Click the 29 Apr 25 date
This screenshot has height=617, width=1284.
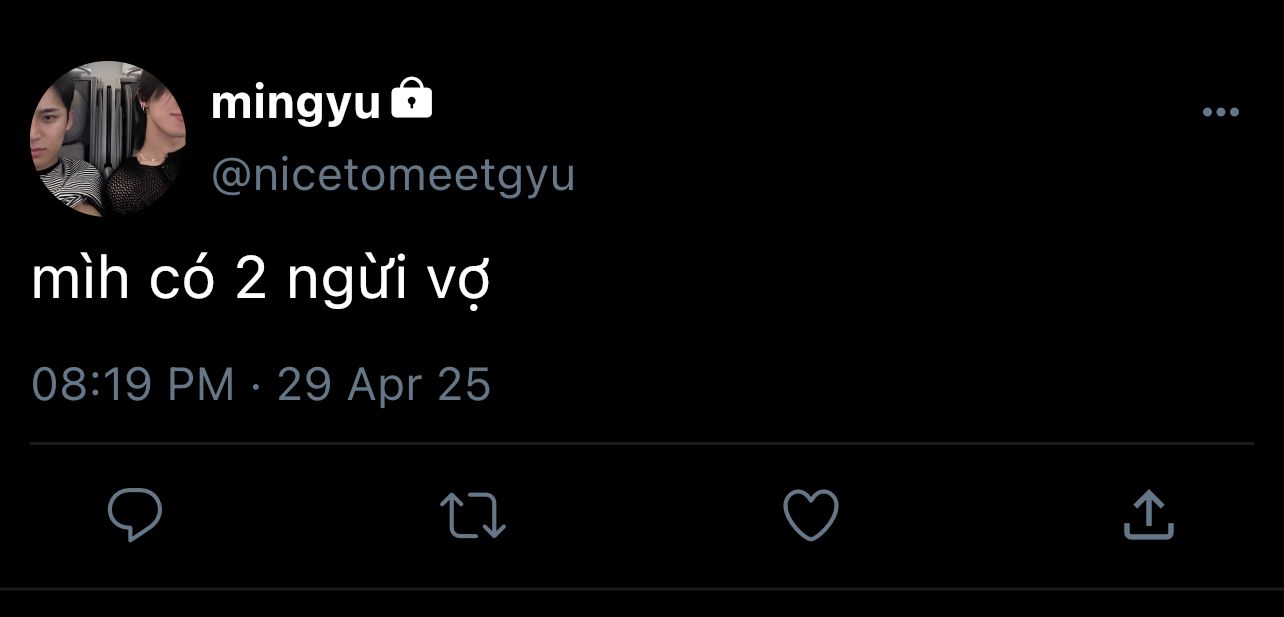[x=384, y=385]
